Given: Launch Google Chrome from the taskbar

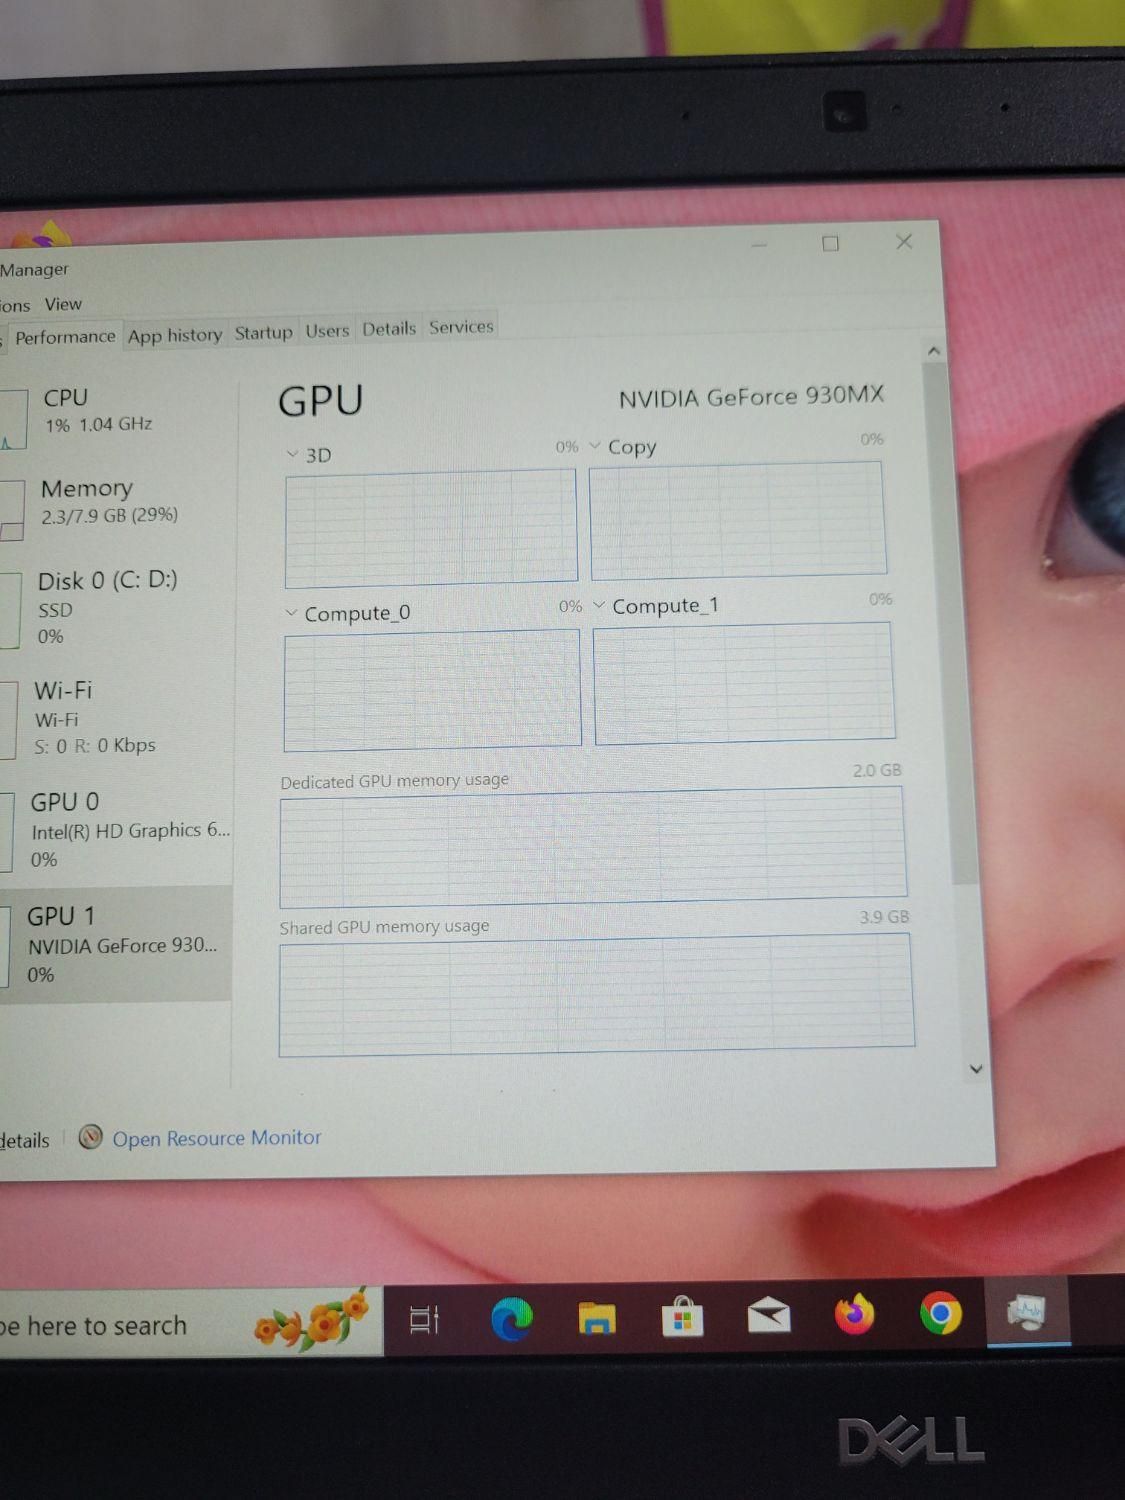Looking at the screenshot, I should pos(940,1313).
